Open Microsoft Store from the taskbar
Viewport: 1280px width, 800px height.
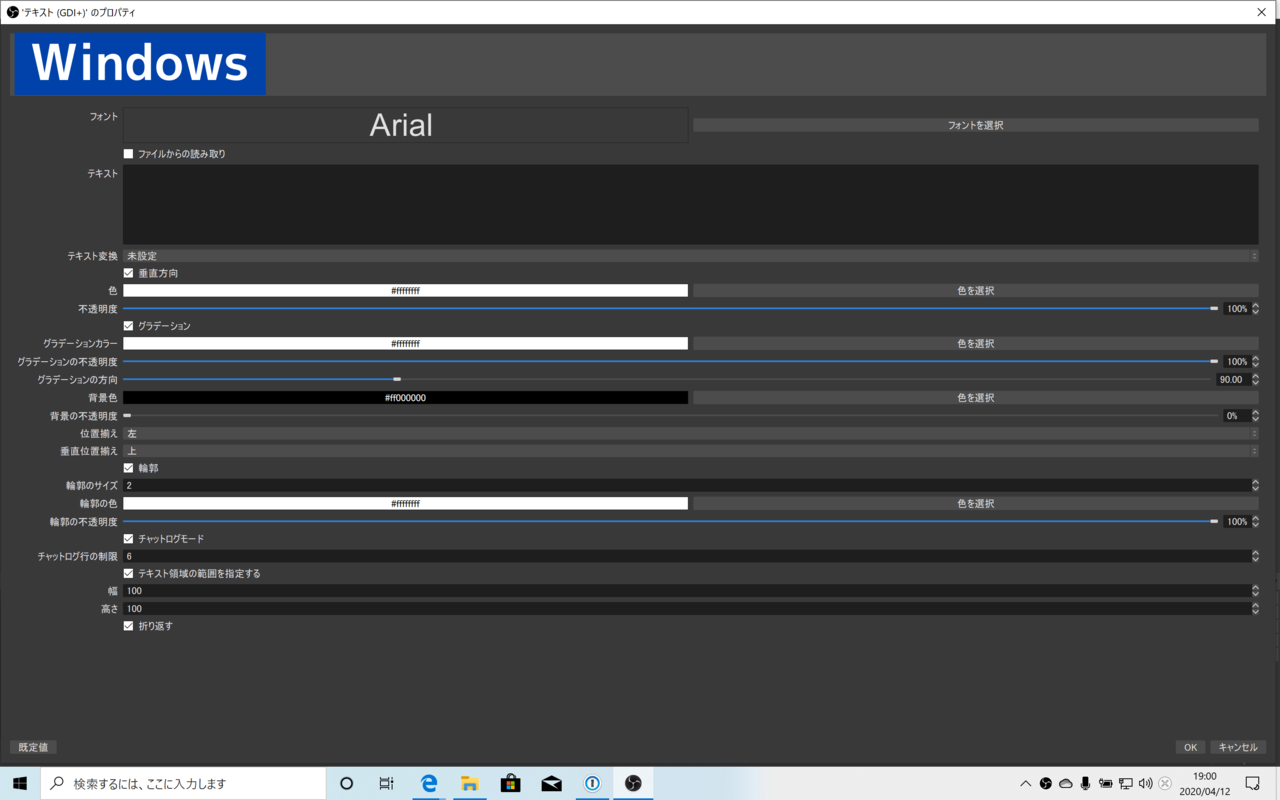(x=510, y=784)
